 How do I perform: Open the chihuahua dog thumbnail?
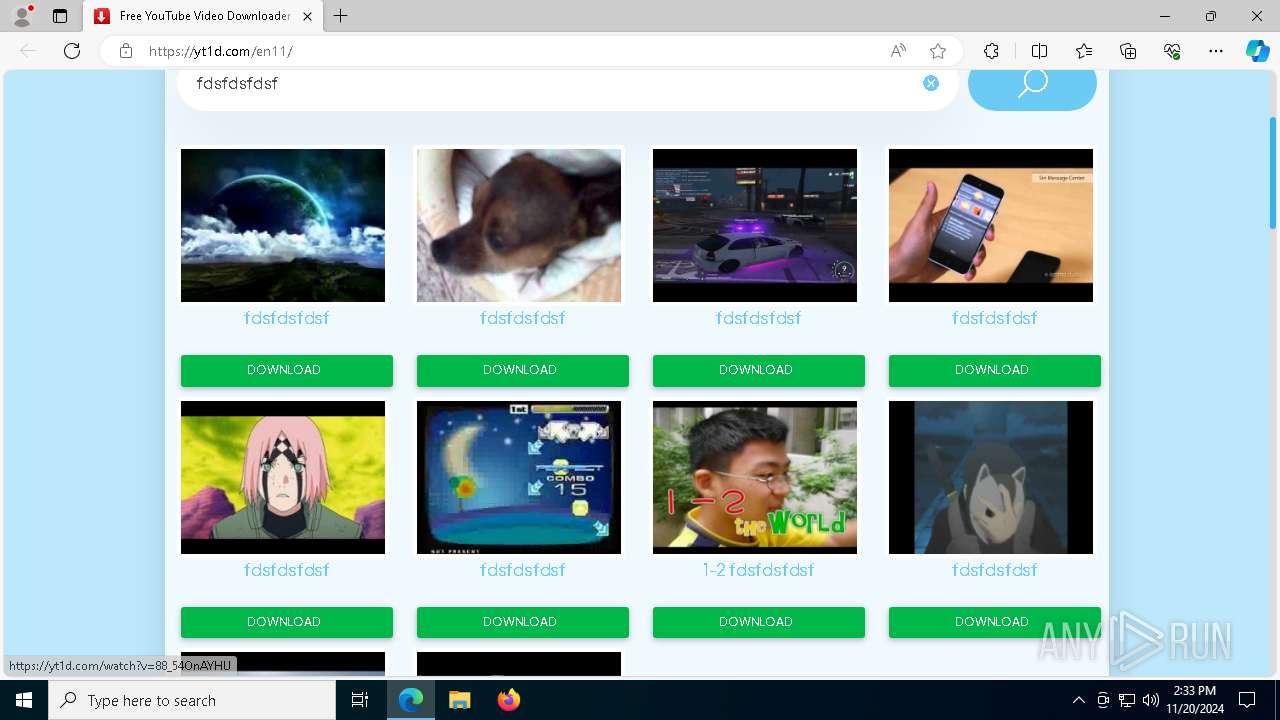point(519,225)
